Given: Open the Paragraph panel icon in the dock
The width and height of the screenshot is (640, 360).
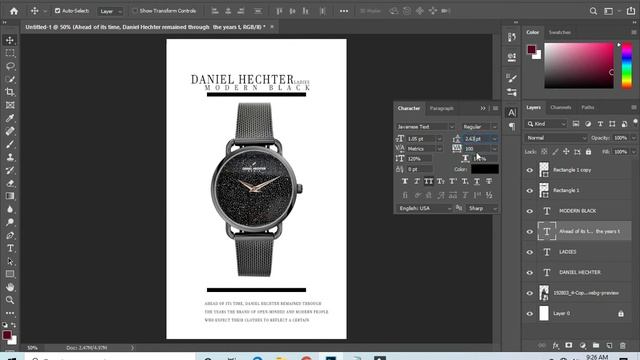Looking at the screenshot, I should click(511, 127).
